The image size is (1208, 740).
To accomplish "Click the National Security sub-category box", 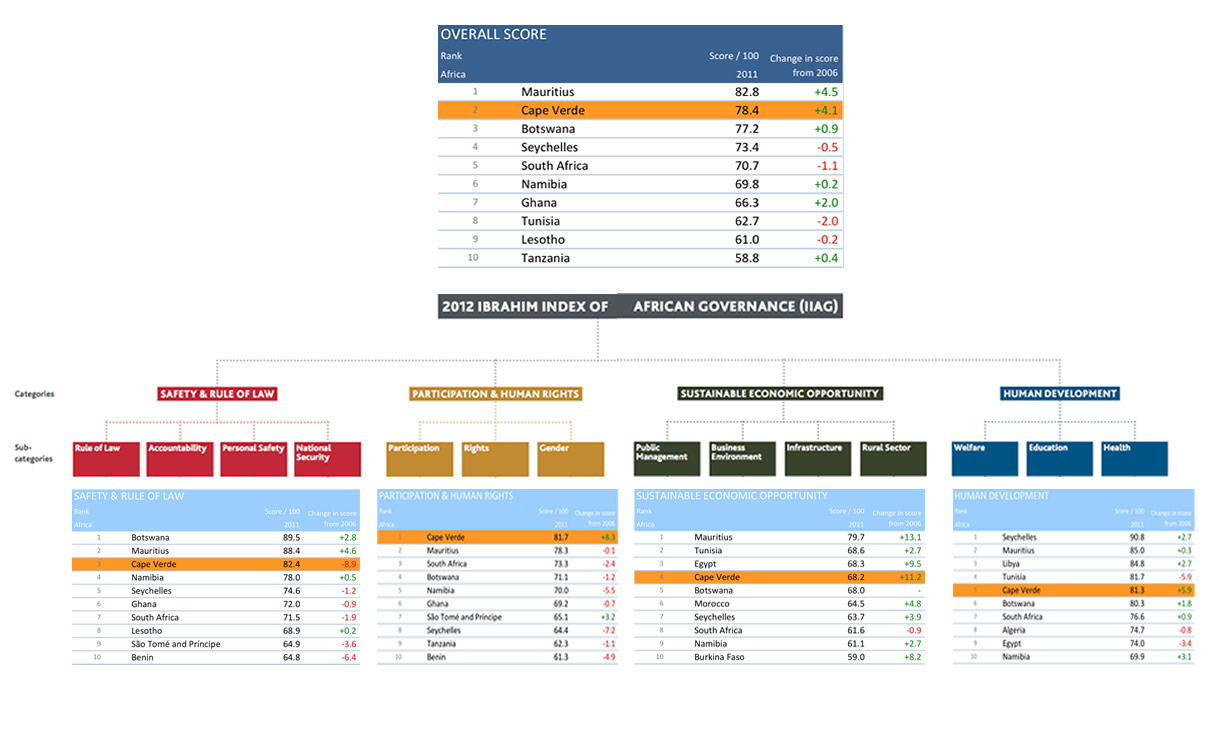I will pyautogui.click(x=327, y=458).
